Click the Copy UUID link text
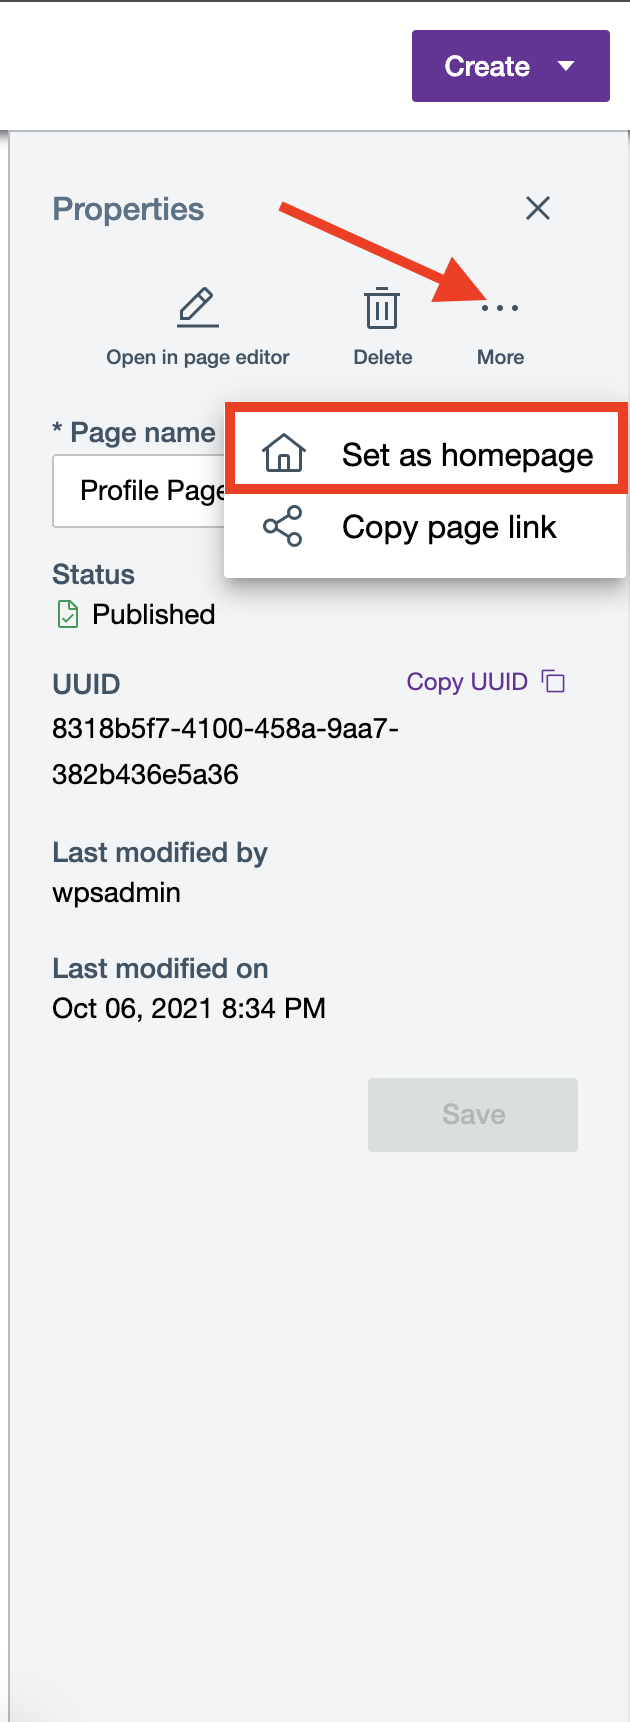This screenshot has width=630, height=1722. (466, 682)
